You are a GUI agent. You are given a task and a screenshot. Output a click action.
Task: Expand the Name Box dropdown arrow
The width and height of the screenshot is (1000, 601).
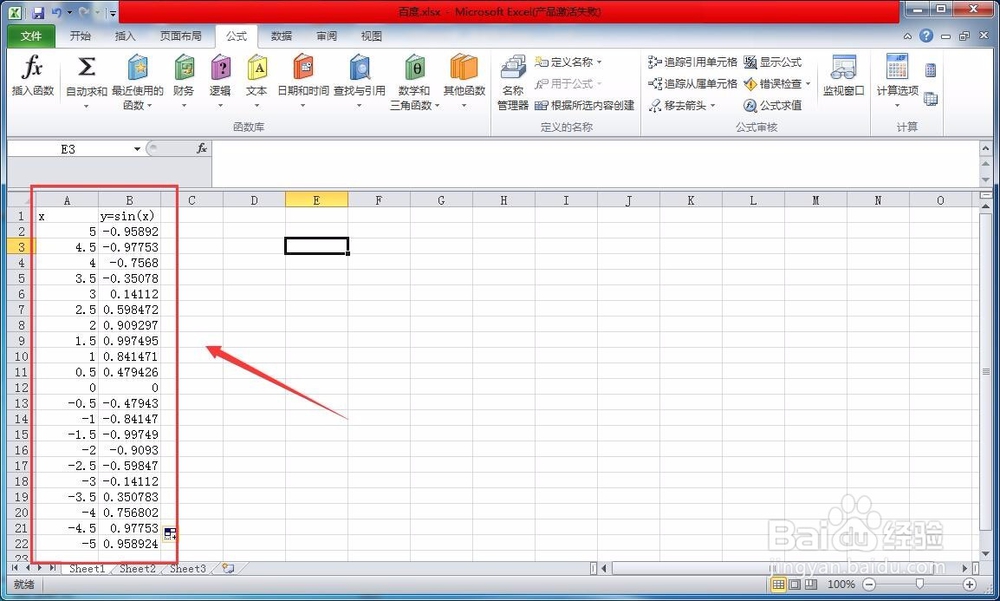click(x=136, y=149)
